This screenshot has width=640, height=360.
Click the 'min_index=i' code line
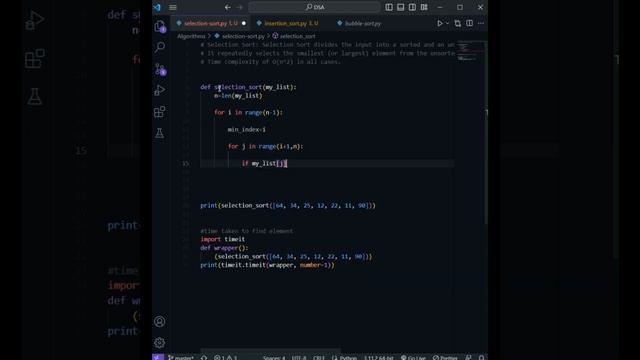[247, 129]
